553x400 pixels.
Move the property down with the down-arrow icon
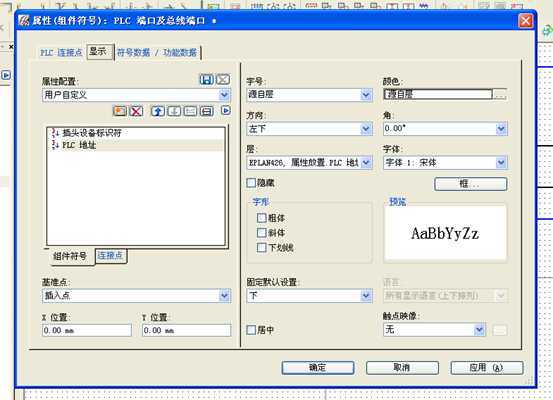point(174,111)
